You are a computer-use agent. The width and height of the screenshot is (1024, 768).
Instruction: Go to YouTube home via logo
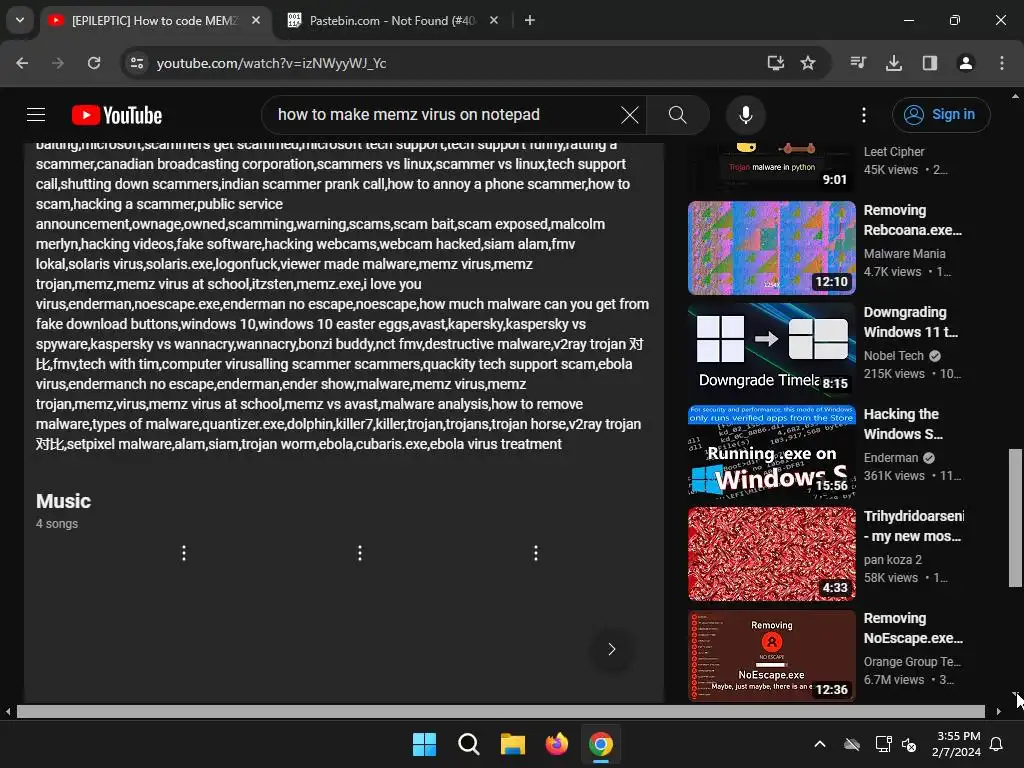pos(117,115)
